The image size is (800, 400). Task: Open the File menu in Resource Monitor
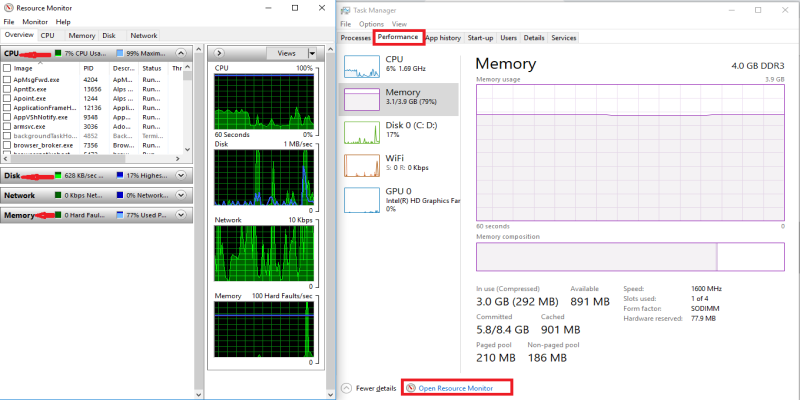click(x=9, y=22)
